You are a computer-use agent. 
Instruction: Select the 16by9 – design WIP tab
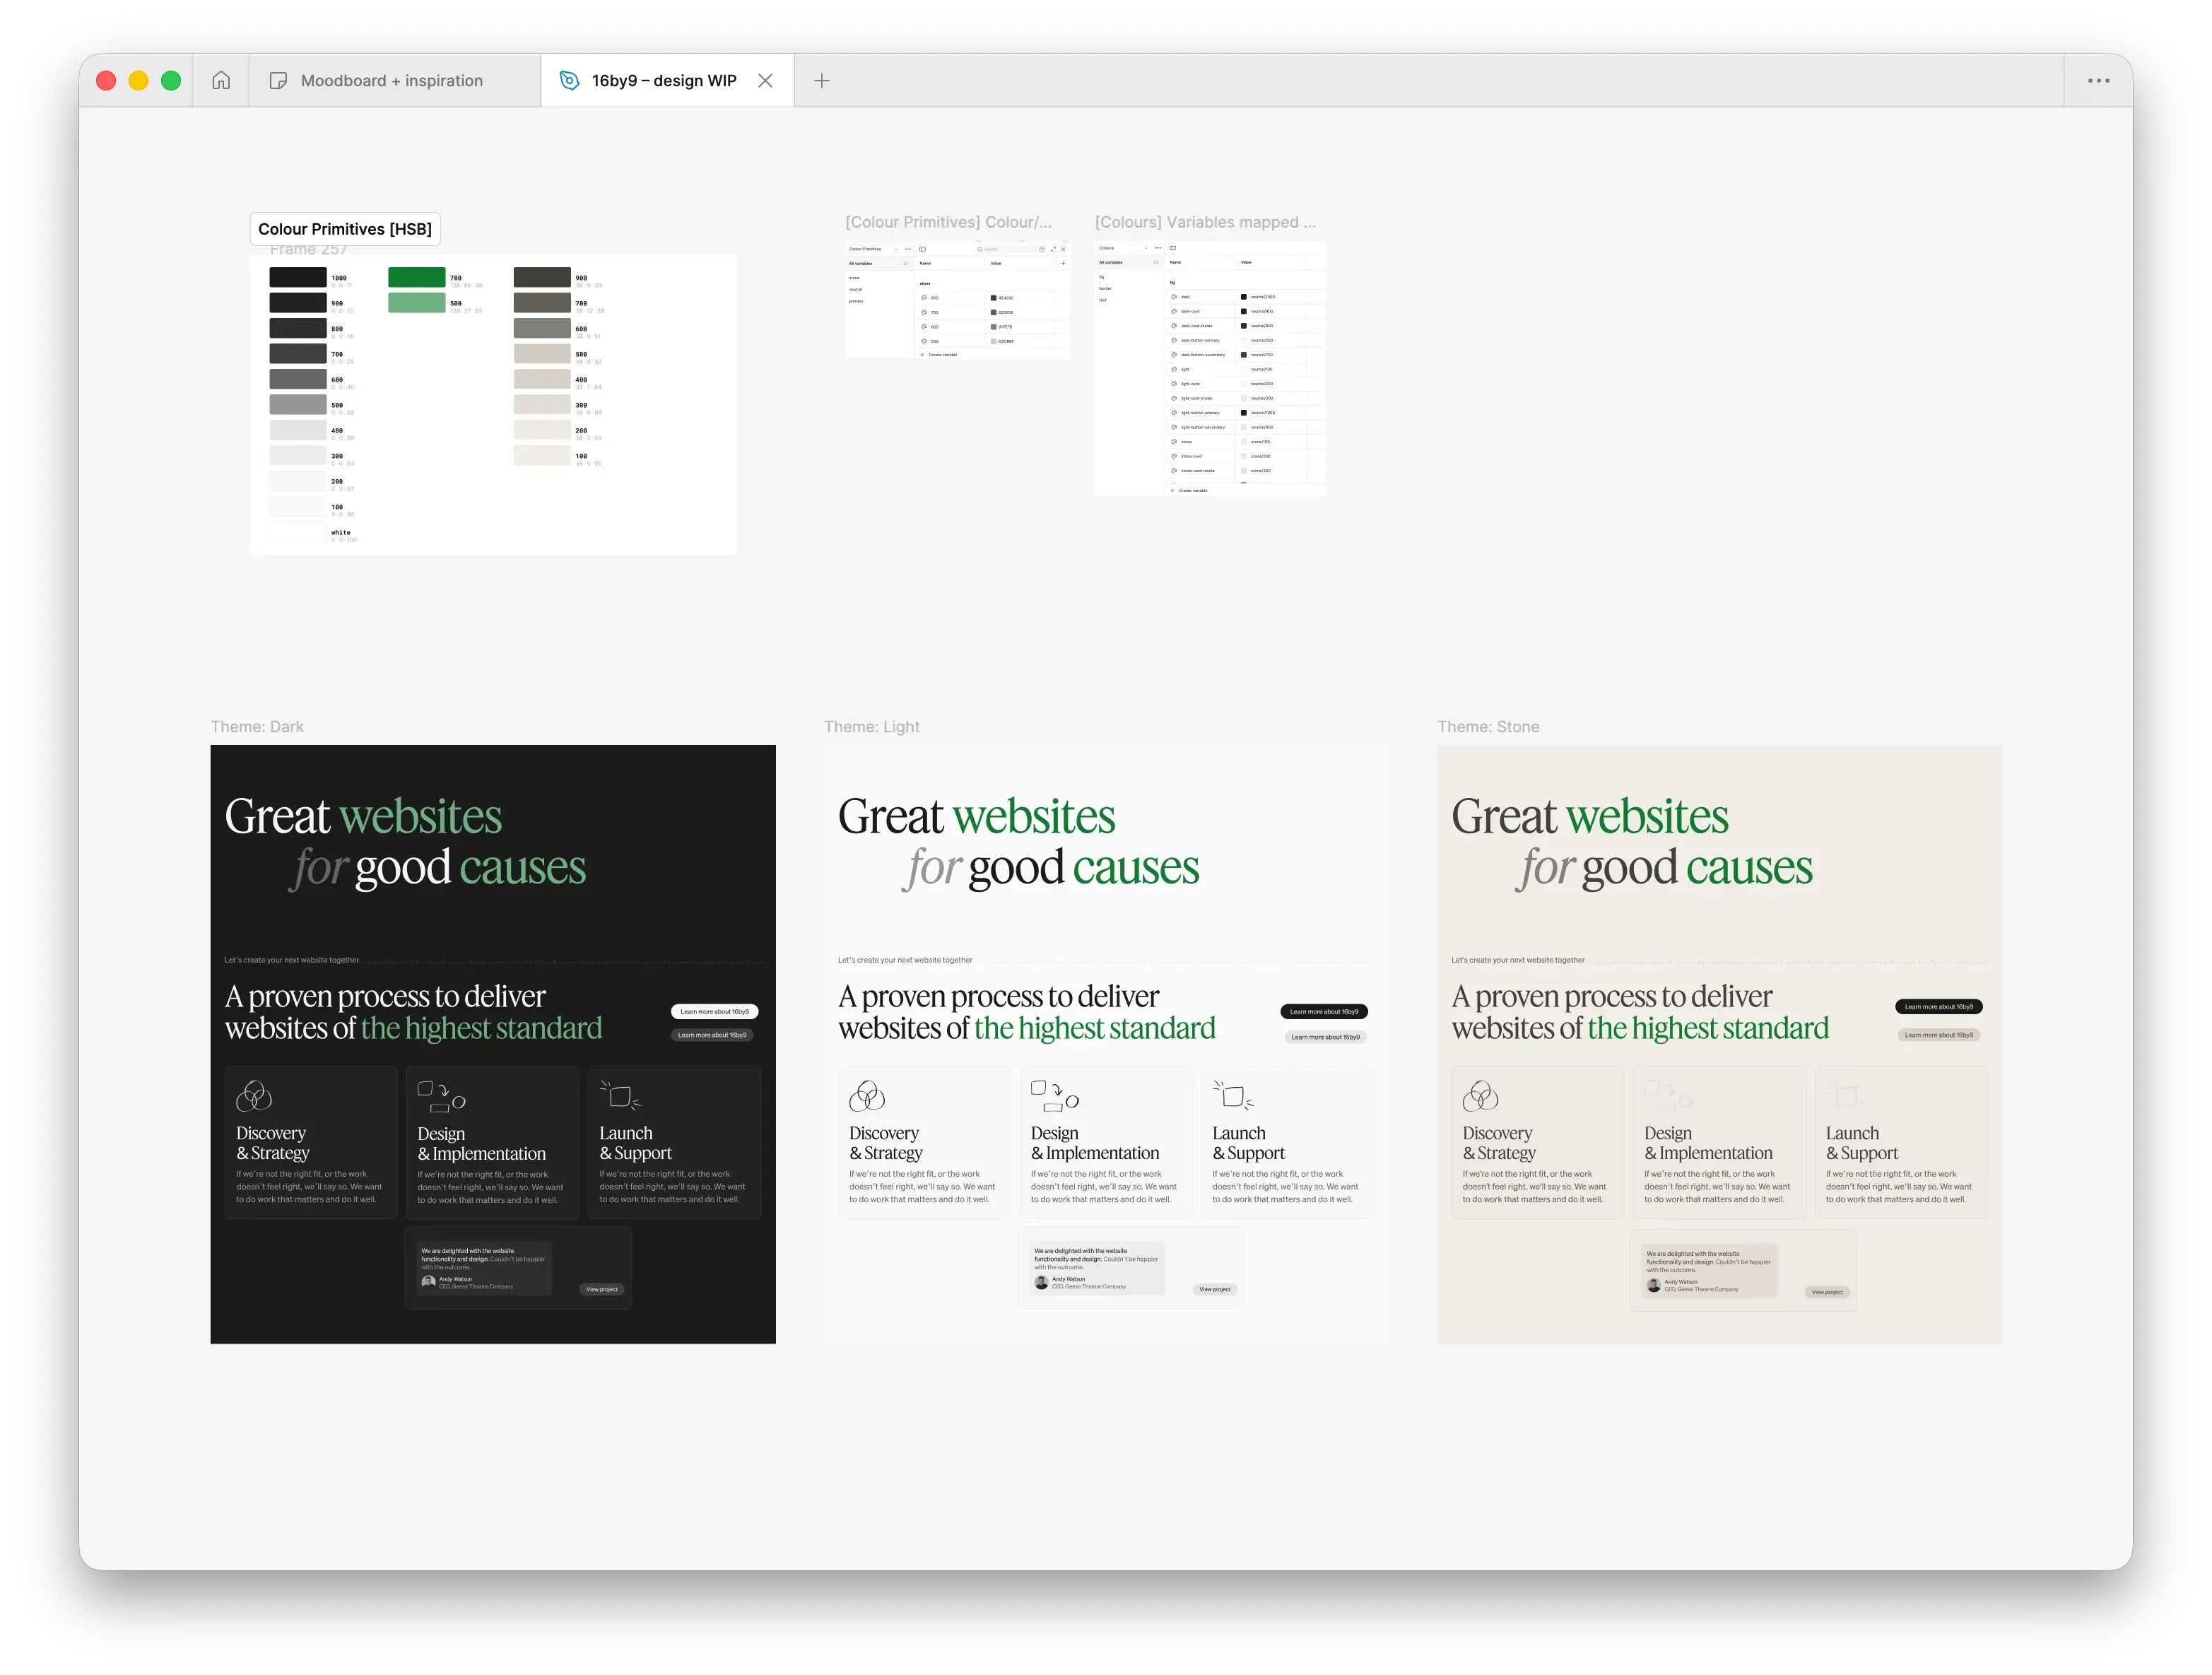(x=663, y=80)
